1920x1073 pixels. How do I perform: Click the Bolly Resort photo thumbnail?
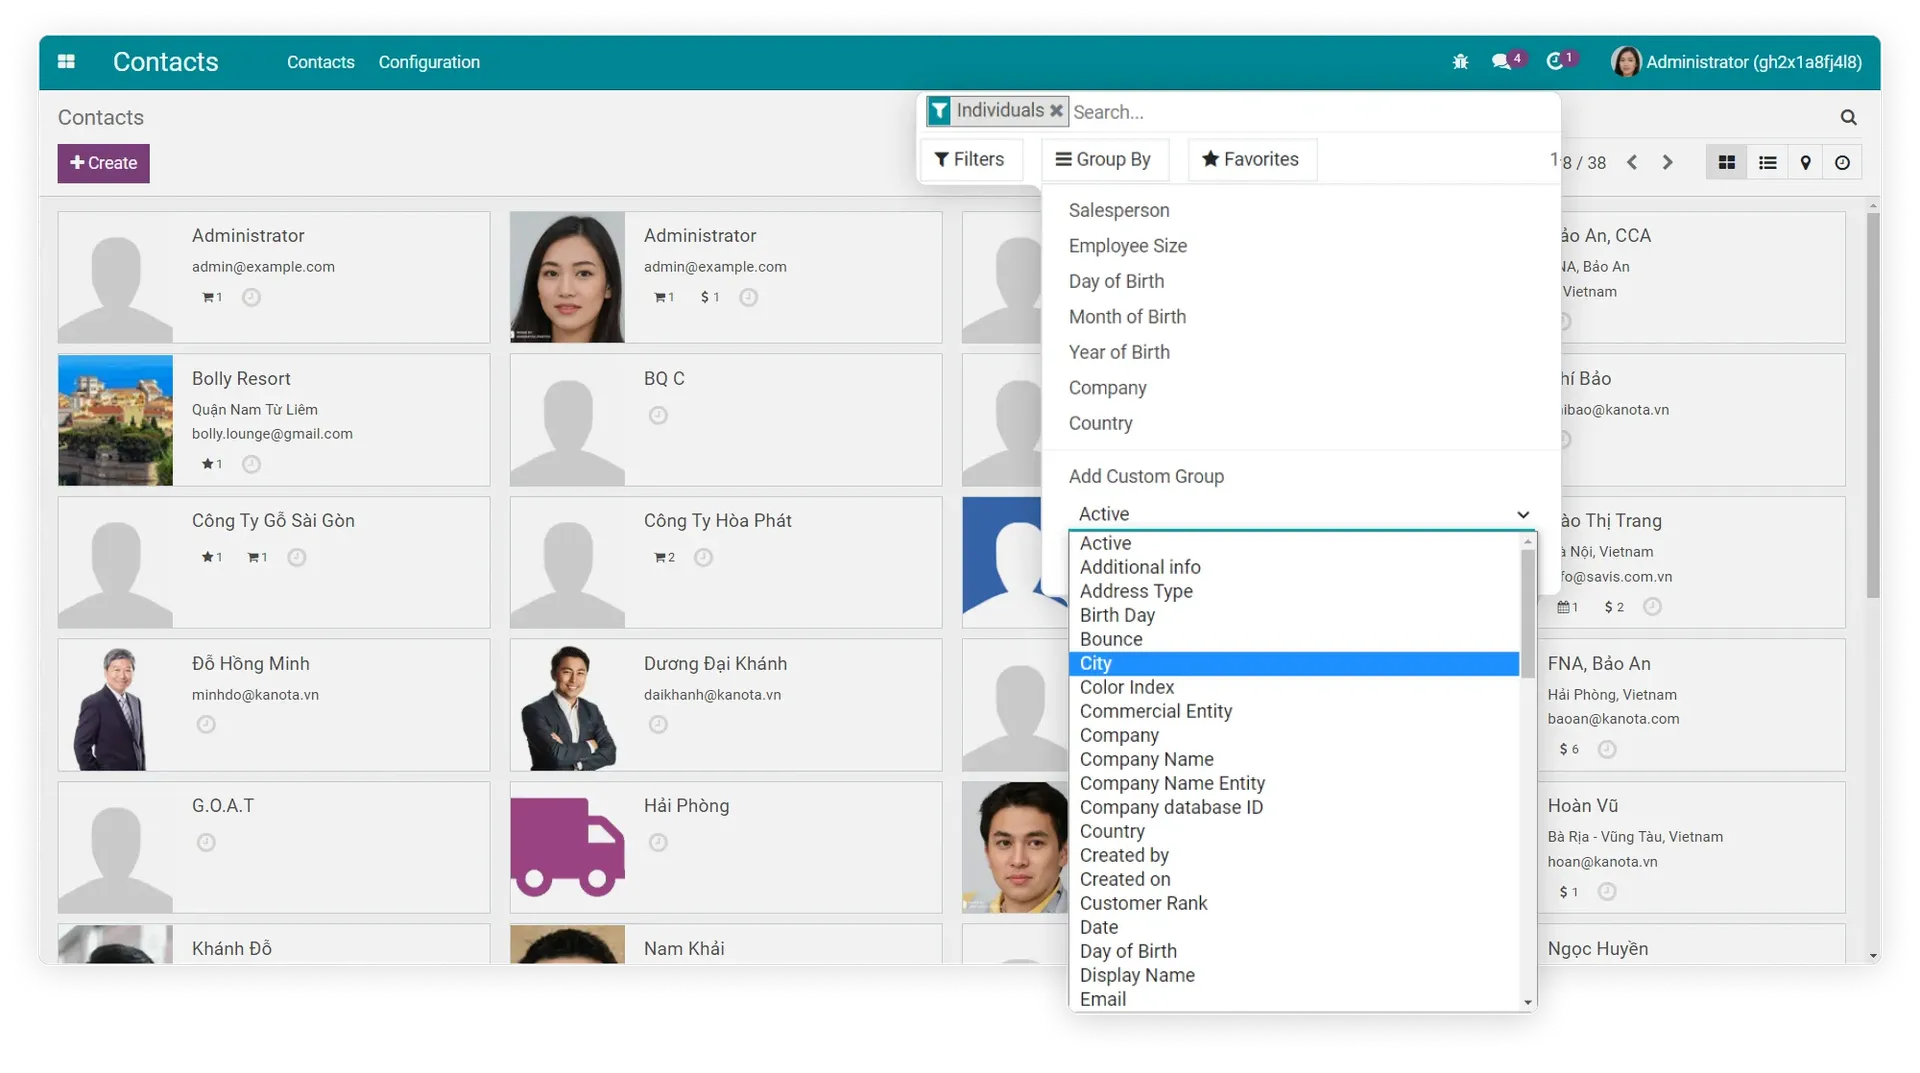coord(115,420)
